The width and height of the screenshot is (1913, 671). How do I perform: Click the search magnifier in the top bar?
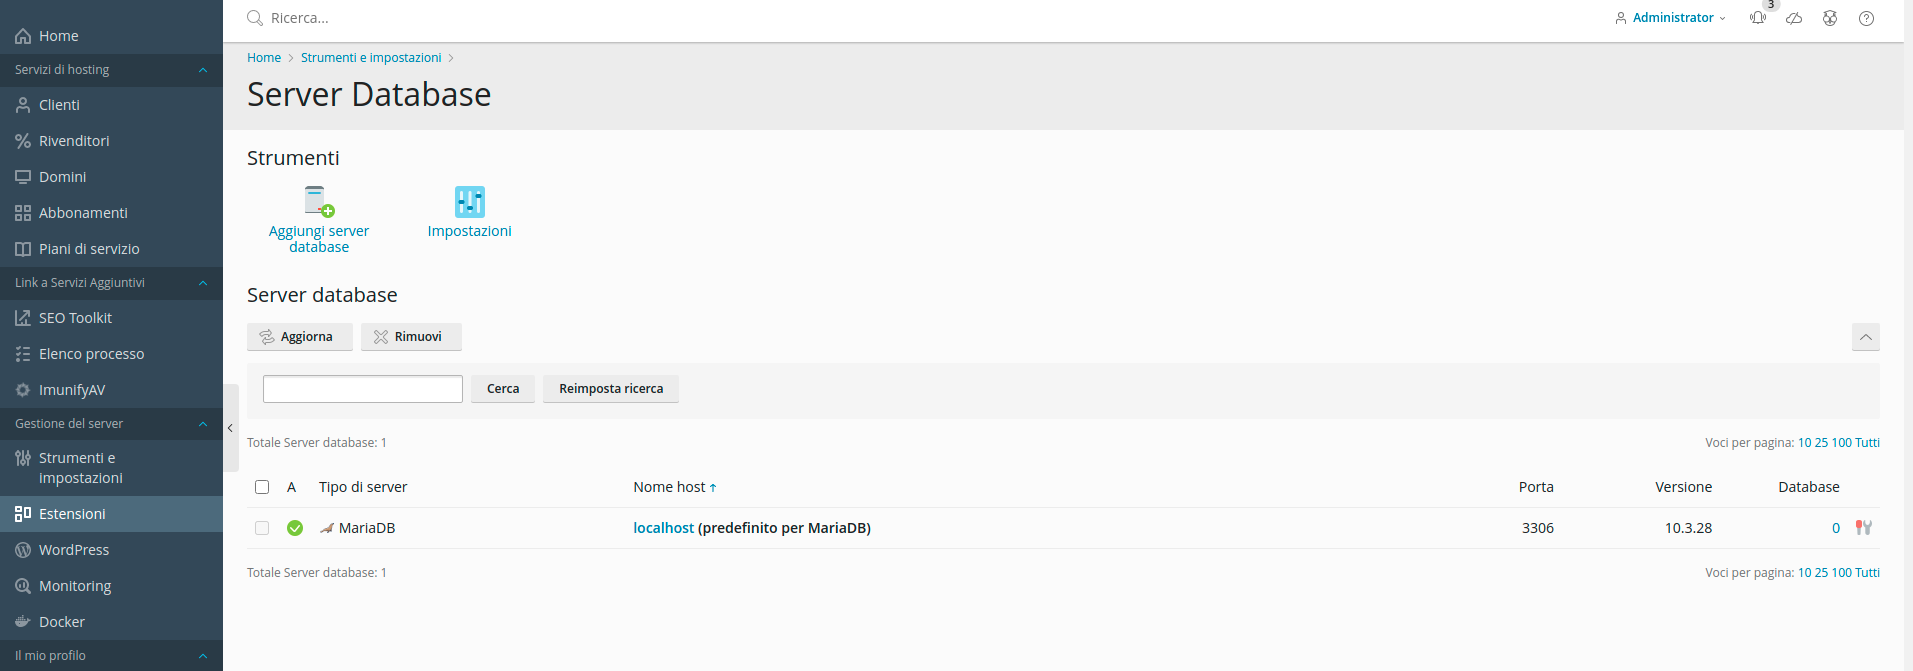click(254, 18)
